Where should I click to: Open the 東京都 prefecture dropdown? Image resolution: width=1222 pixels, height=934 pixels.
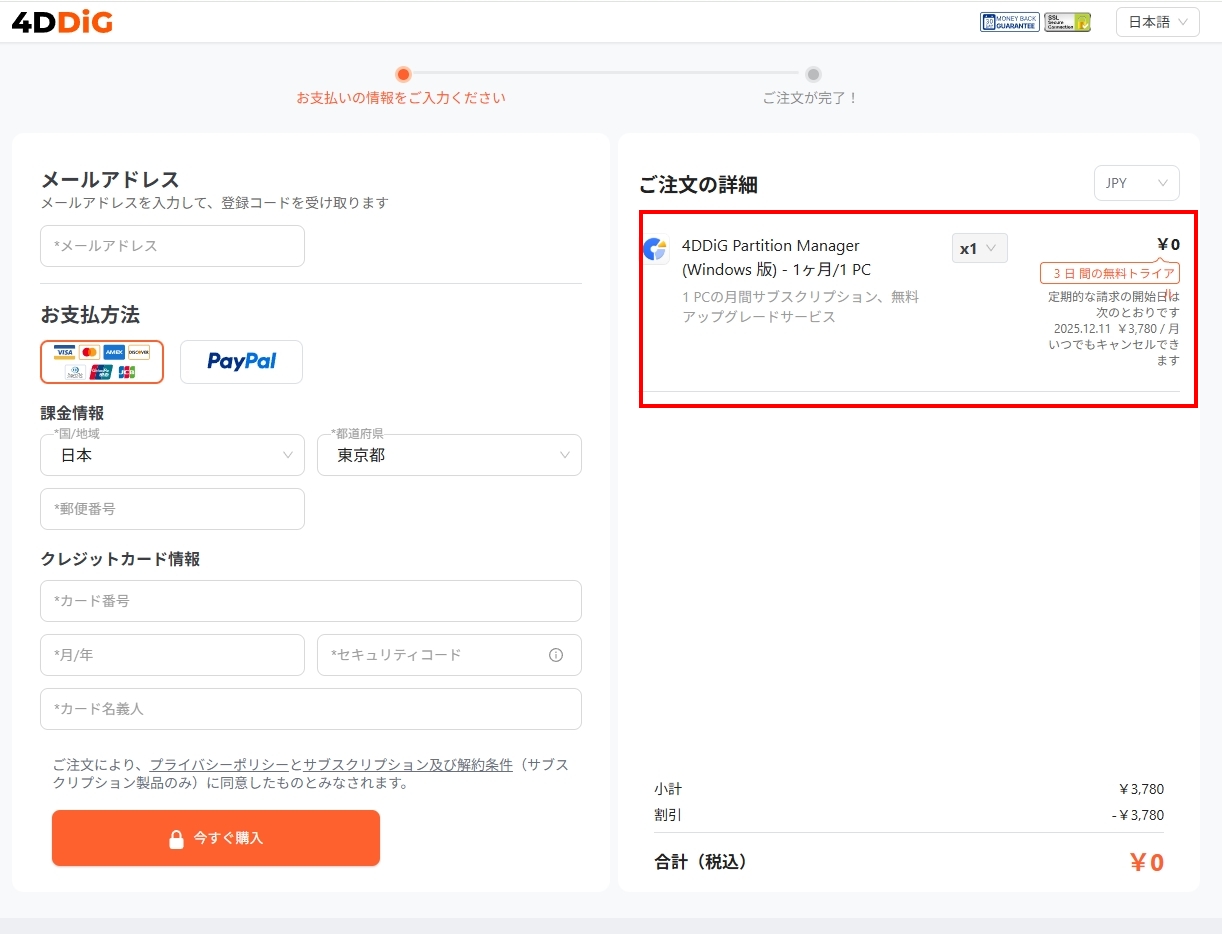(x=449, y=455)
